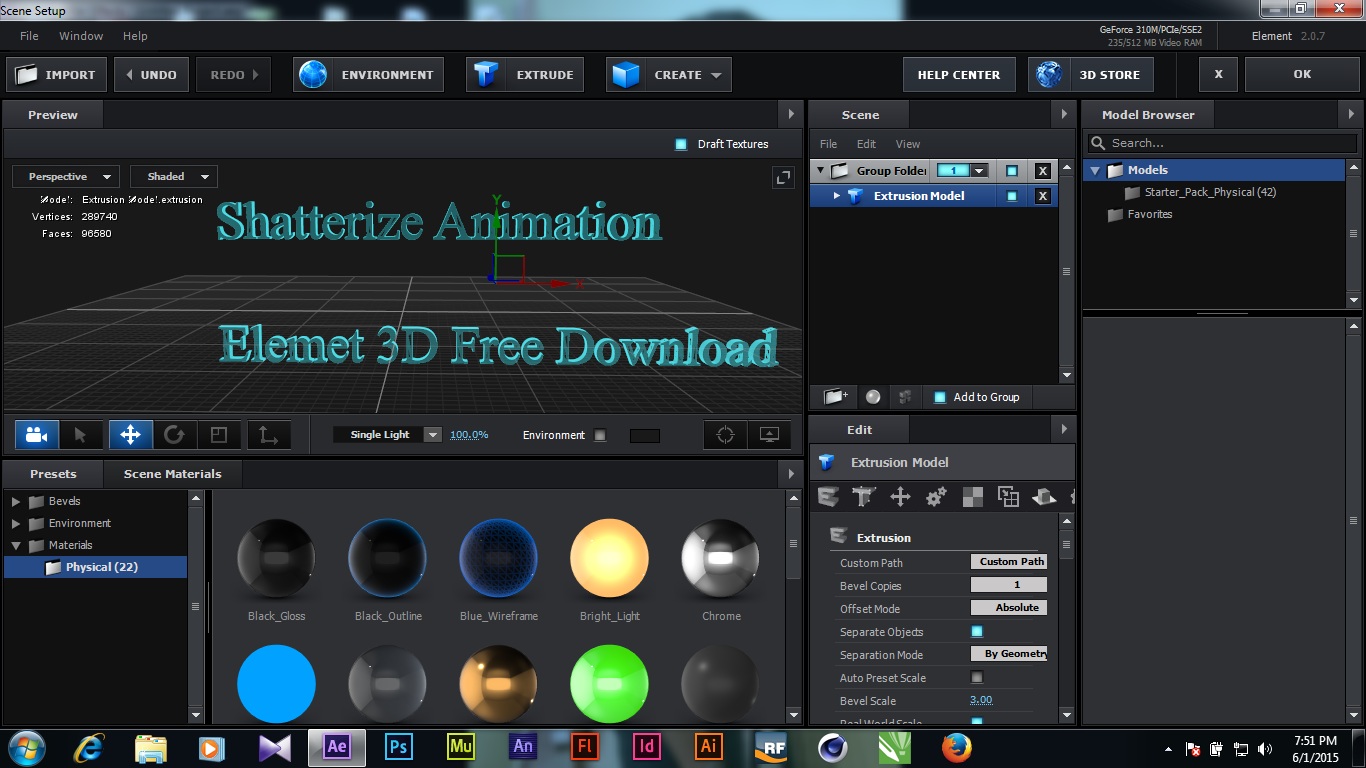
Task: Click the cubes icon in Scene footer
Action: 905,397
